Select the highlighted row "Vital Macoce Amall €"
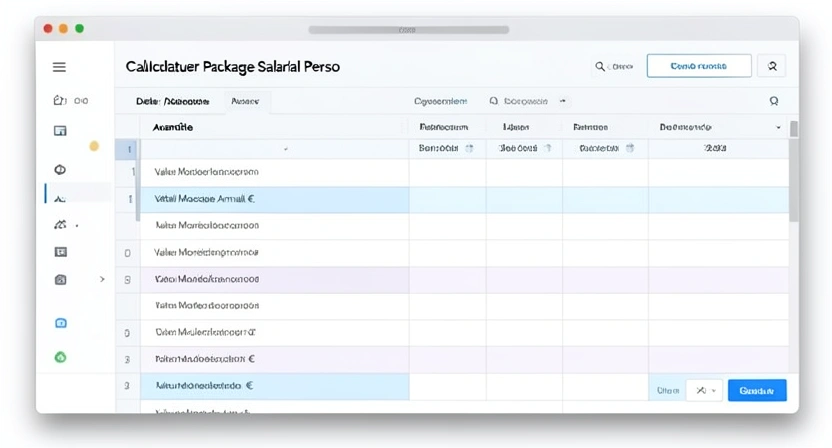The height and width of the screenshot is (448, 832). (x=452, y=199)
